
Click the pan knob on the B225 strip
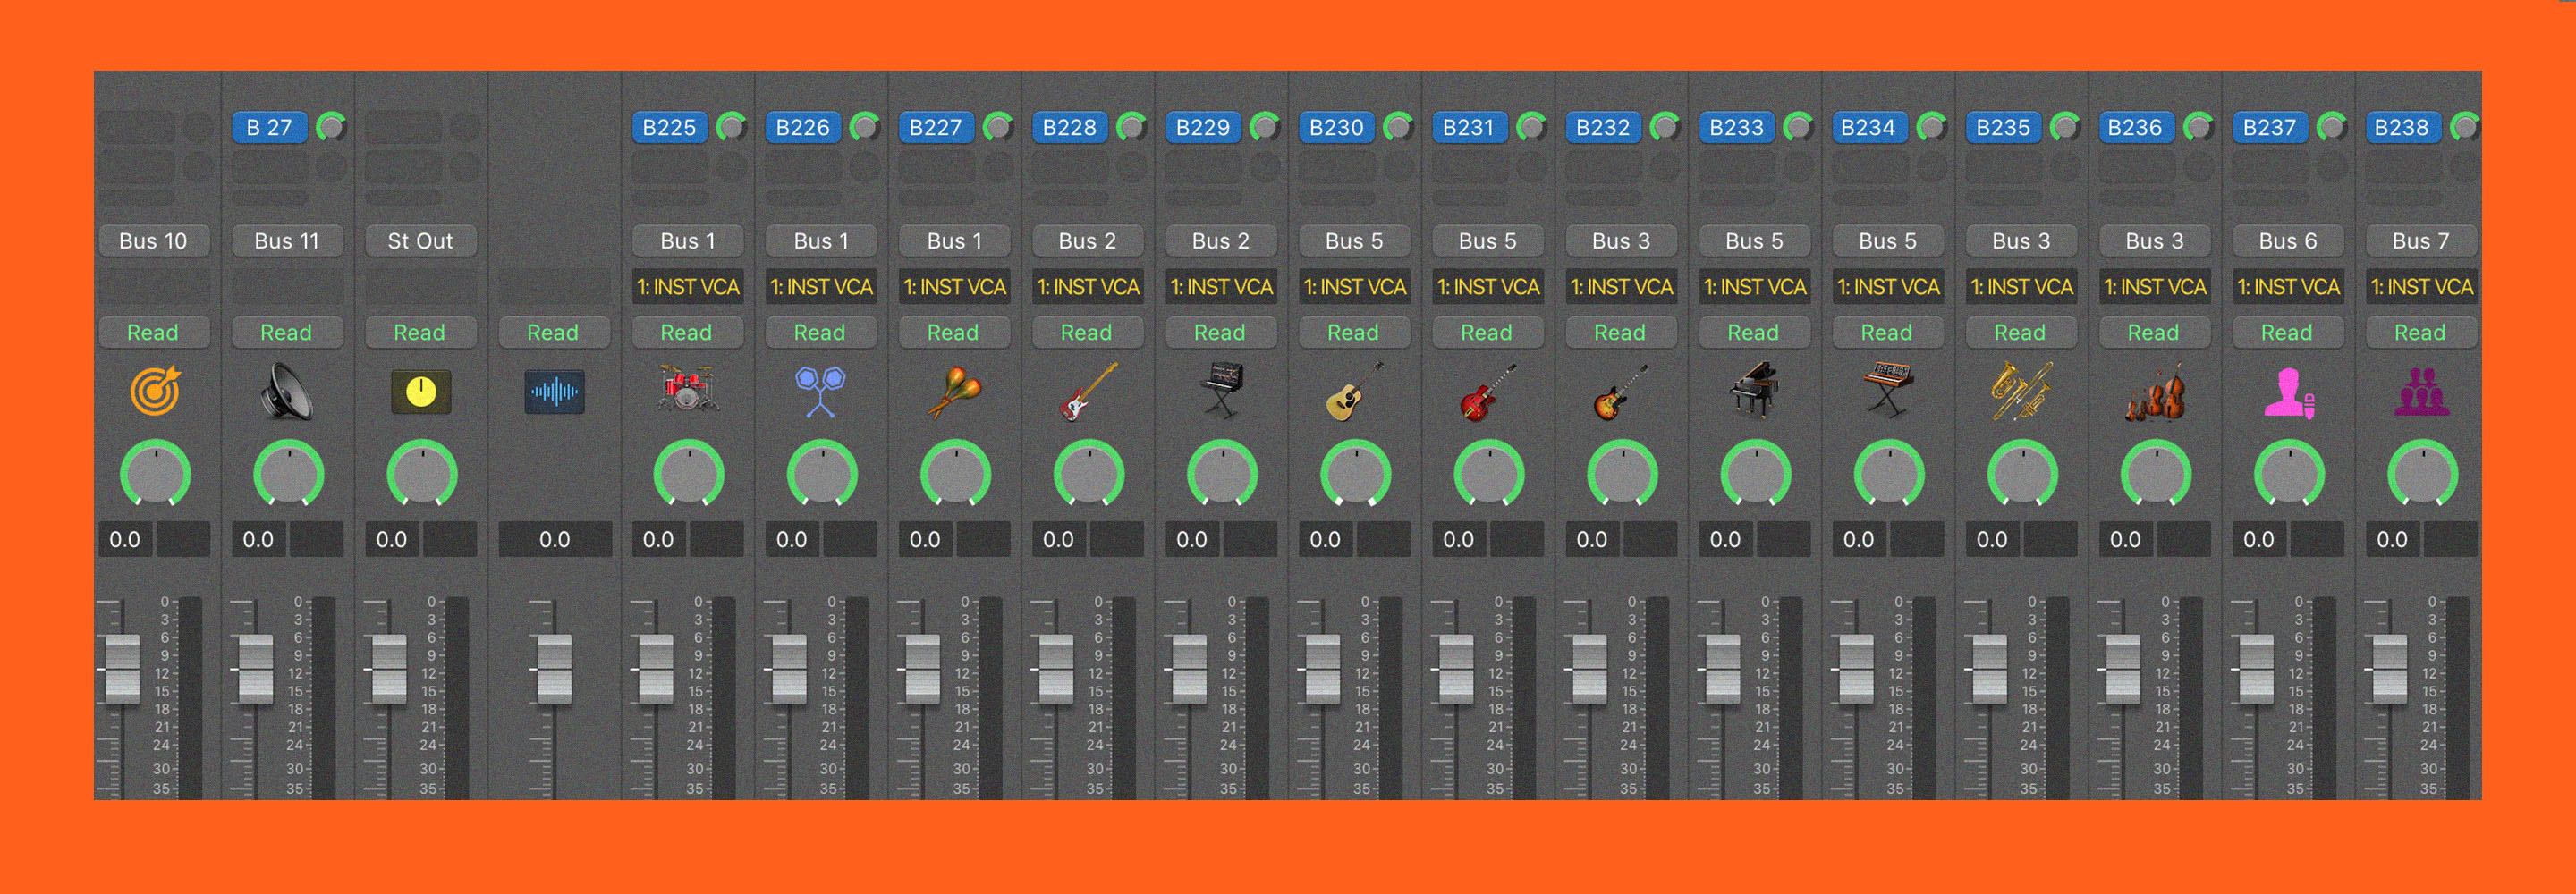[689, 474]
